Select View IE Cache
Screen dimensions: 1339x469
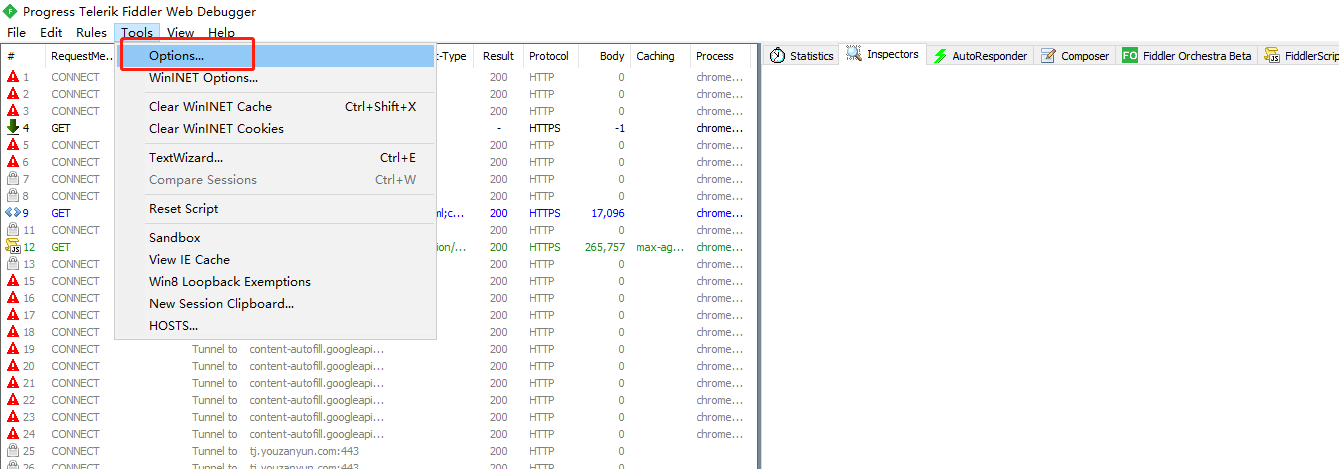coord(275,260)
